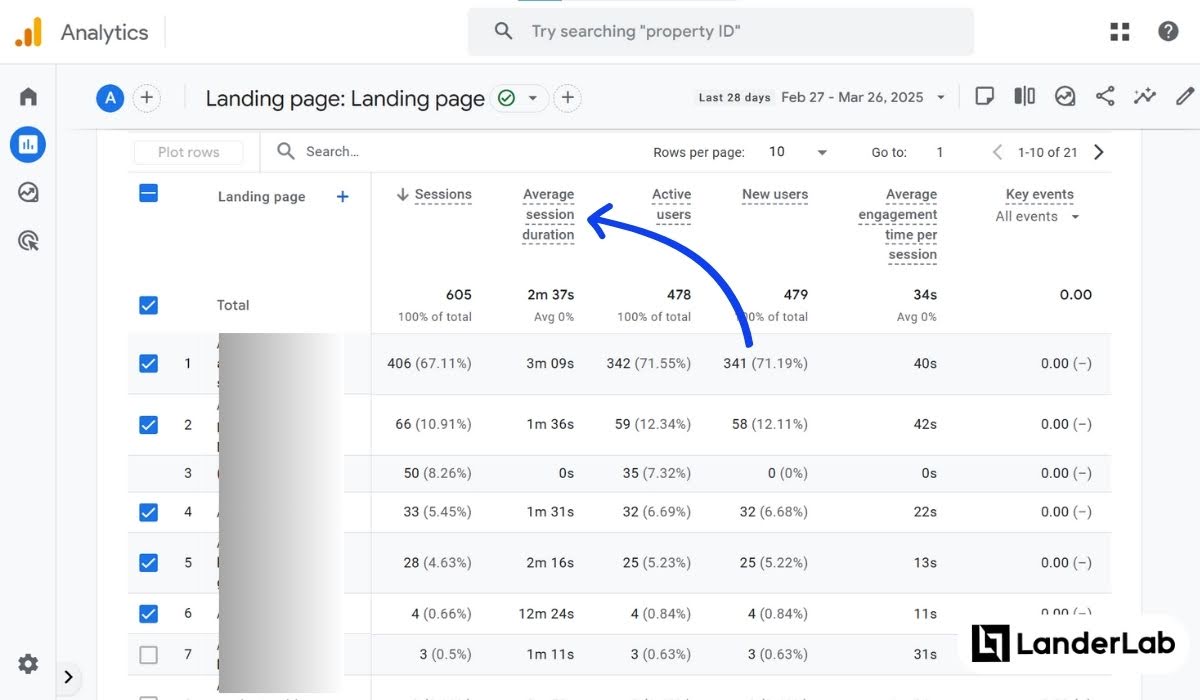Viewport: 1200px width, 700px height.
Task: Click the 'Last 28 days' label
Action: pos(734,97)
